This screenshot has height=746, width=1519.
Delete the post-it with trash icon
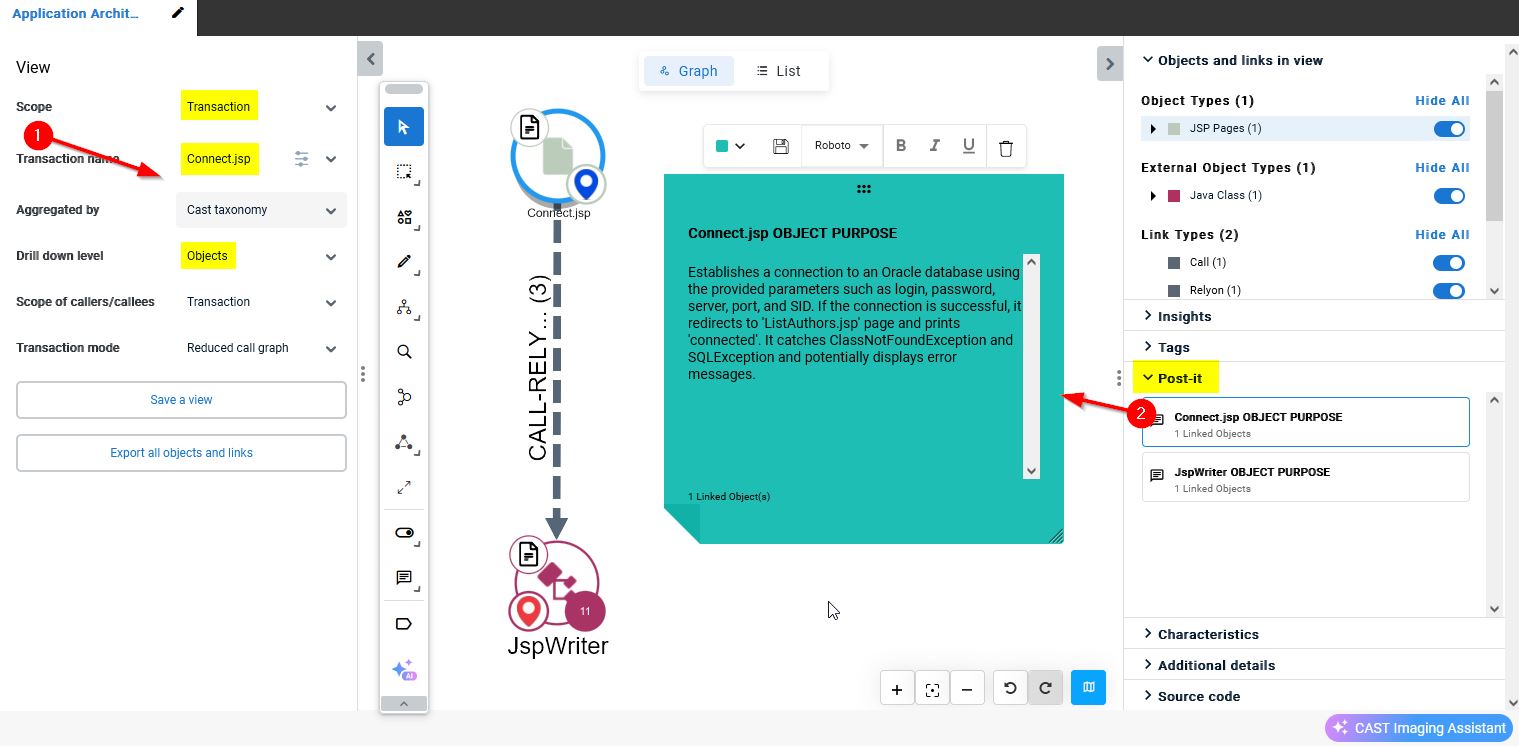tap(1006, 147)
